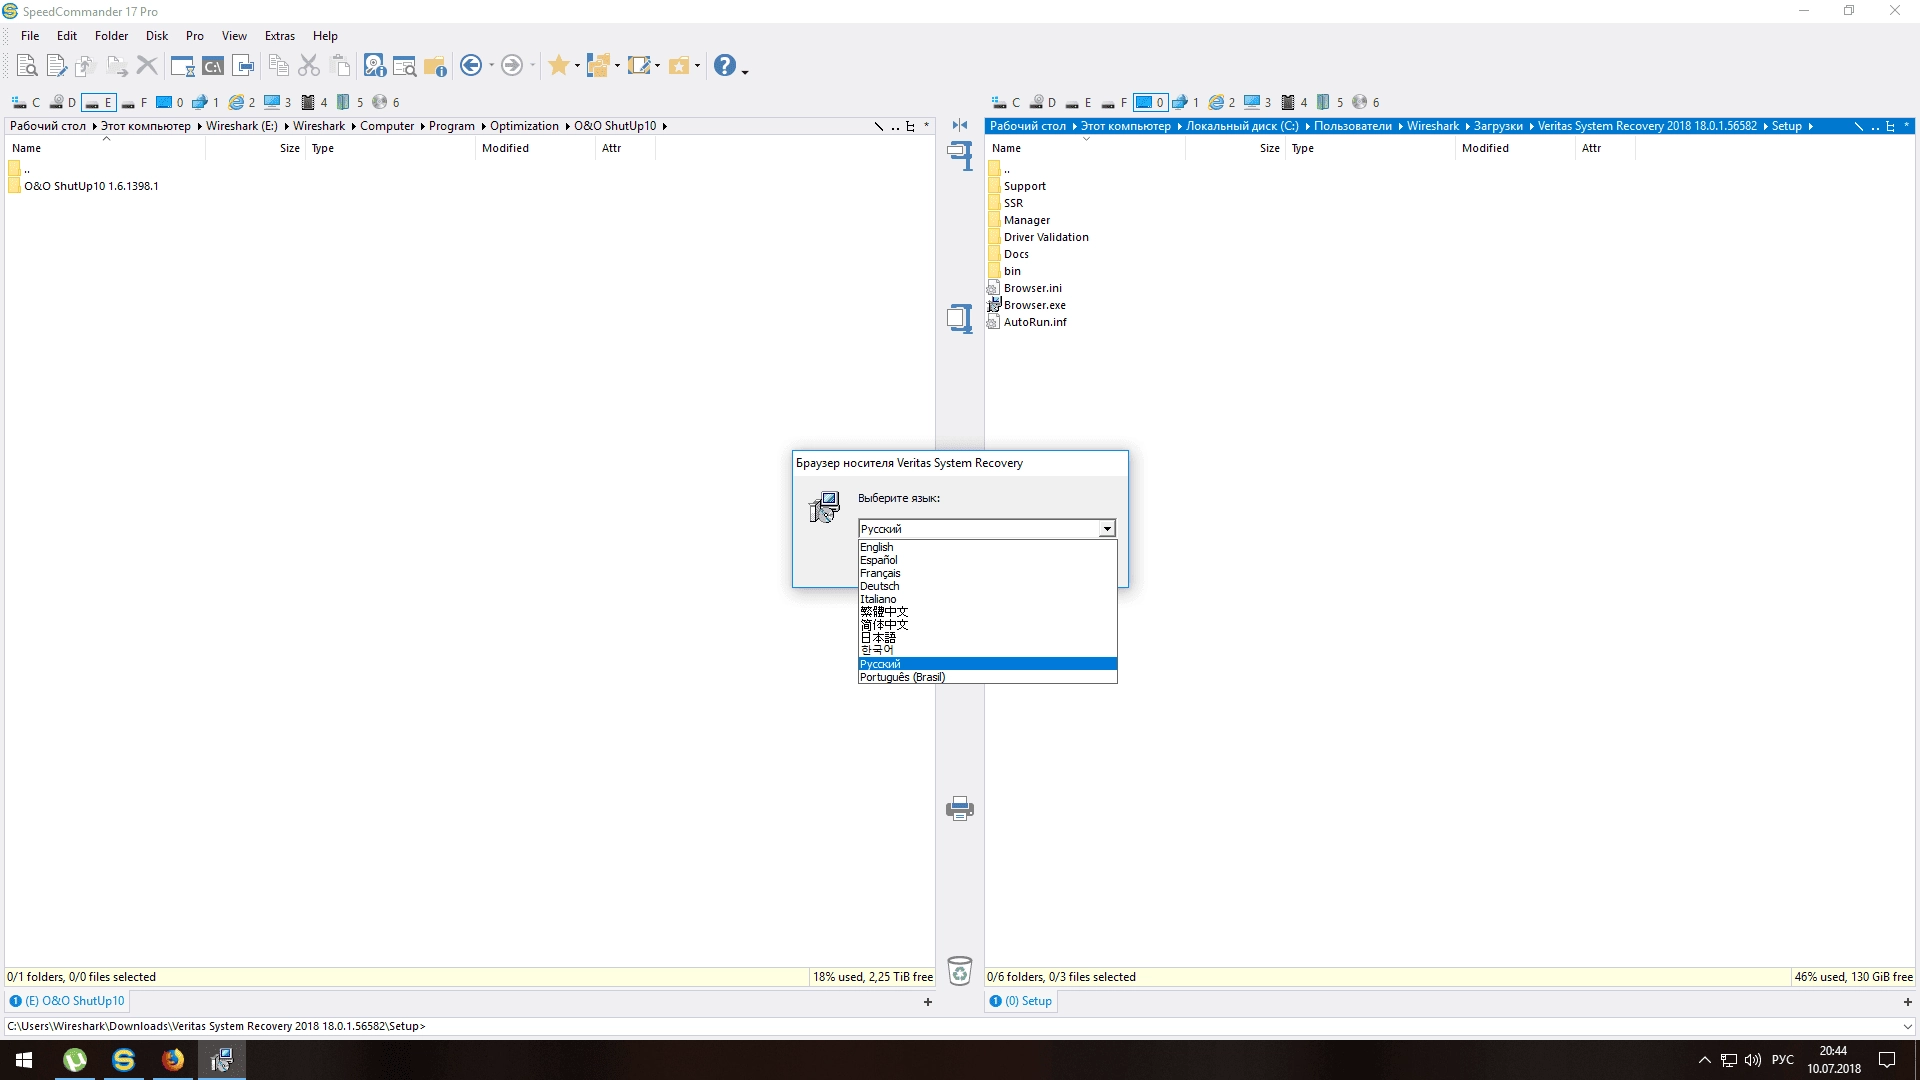
Task: Select Italiano in the language list
Action: click(x=987, y=599)
